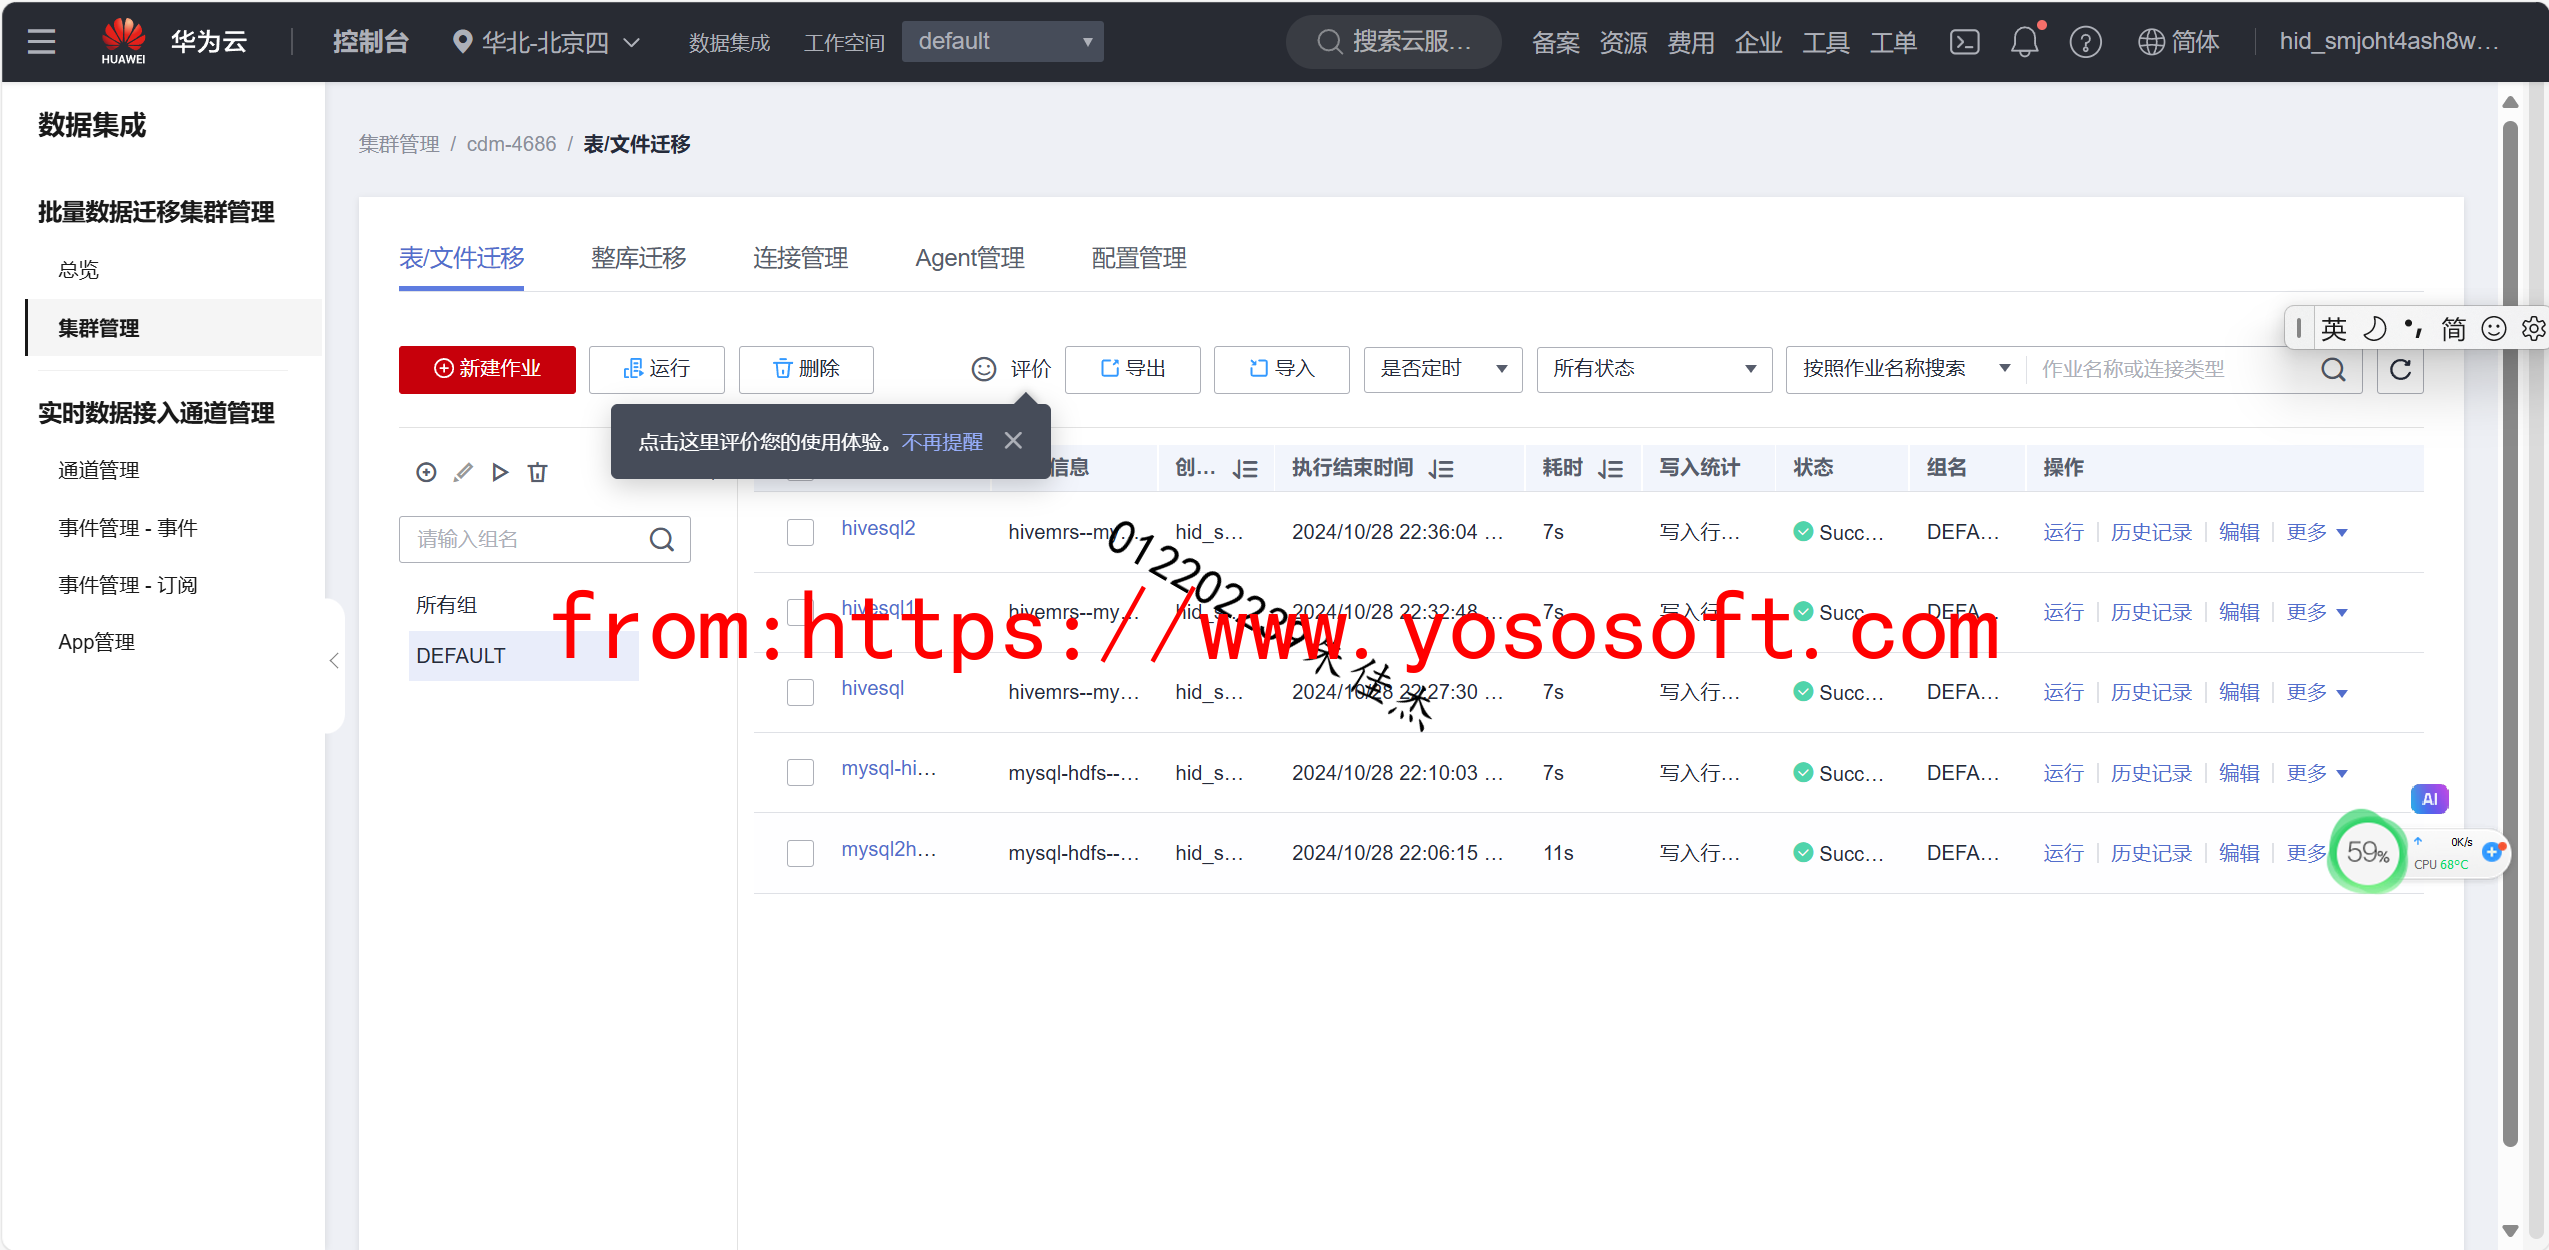Open the notification bell
The image size is (2549, 1250).
[x=2024, y=42]
